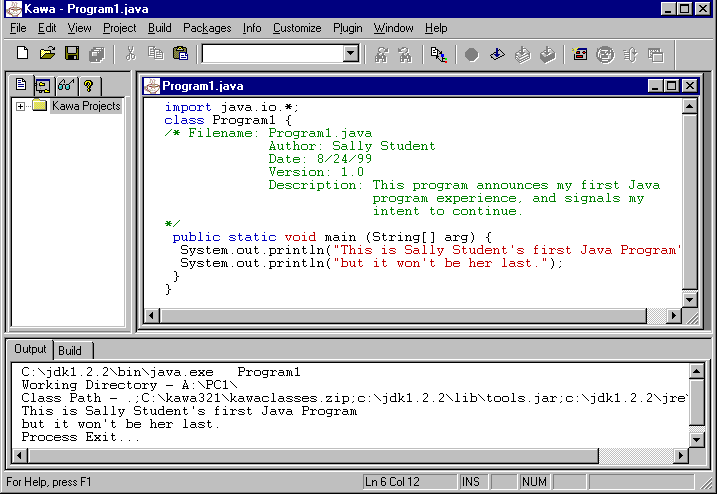717x494 pixels.
Task: Click the editor's horizontal scrollbar thumb
Action: point(403,316)
